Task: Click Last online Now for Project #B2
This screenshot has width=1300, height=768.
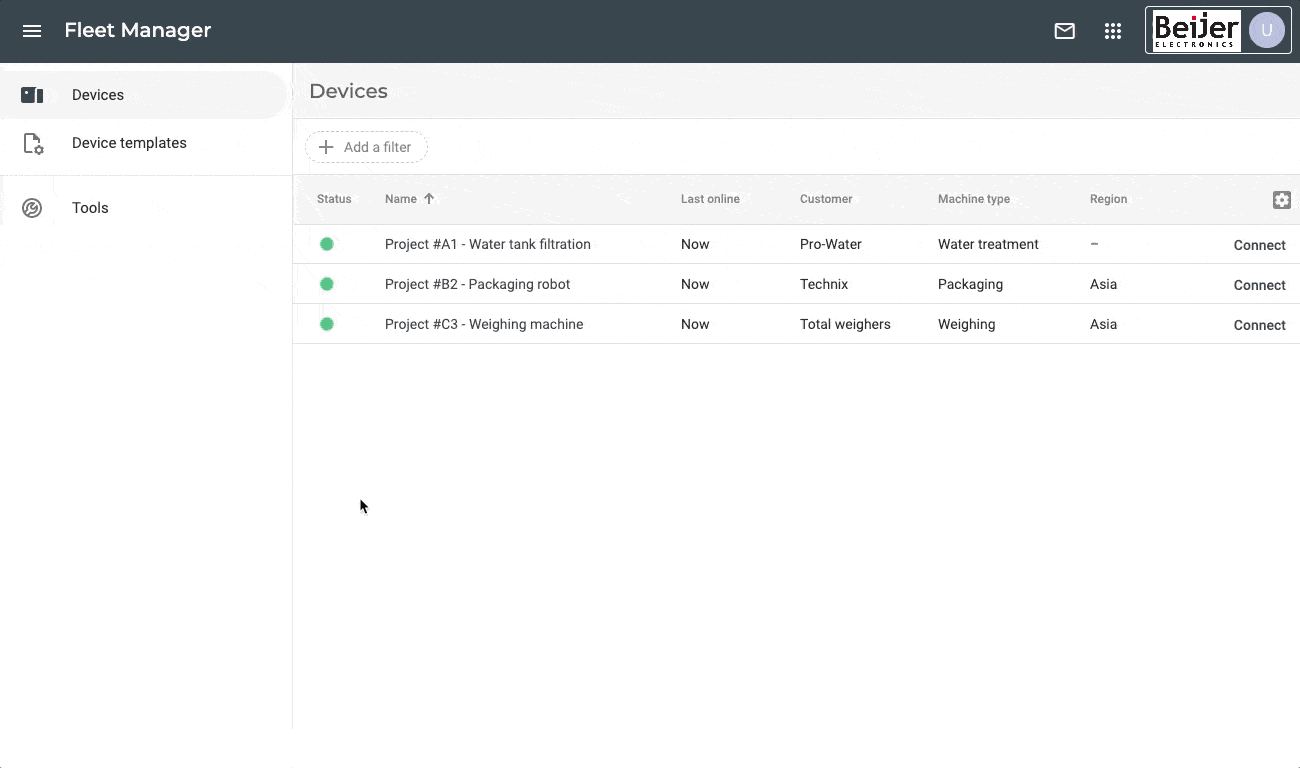Action: point(695,284)
